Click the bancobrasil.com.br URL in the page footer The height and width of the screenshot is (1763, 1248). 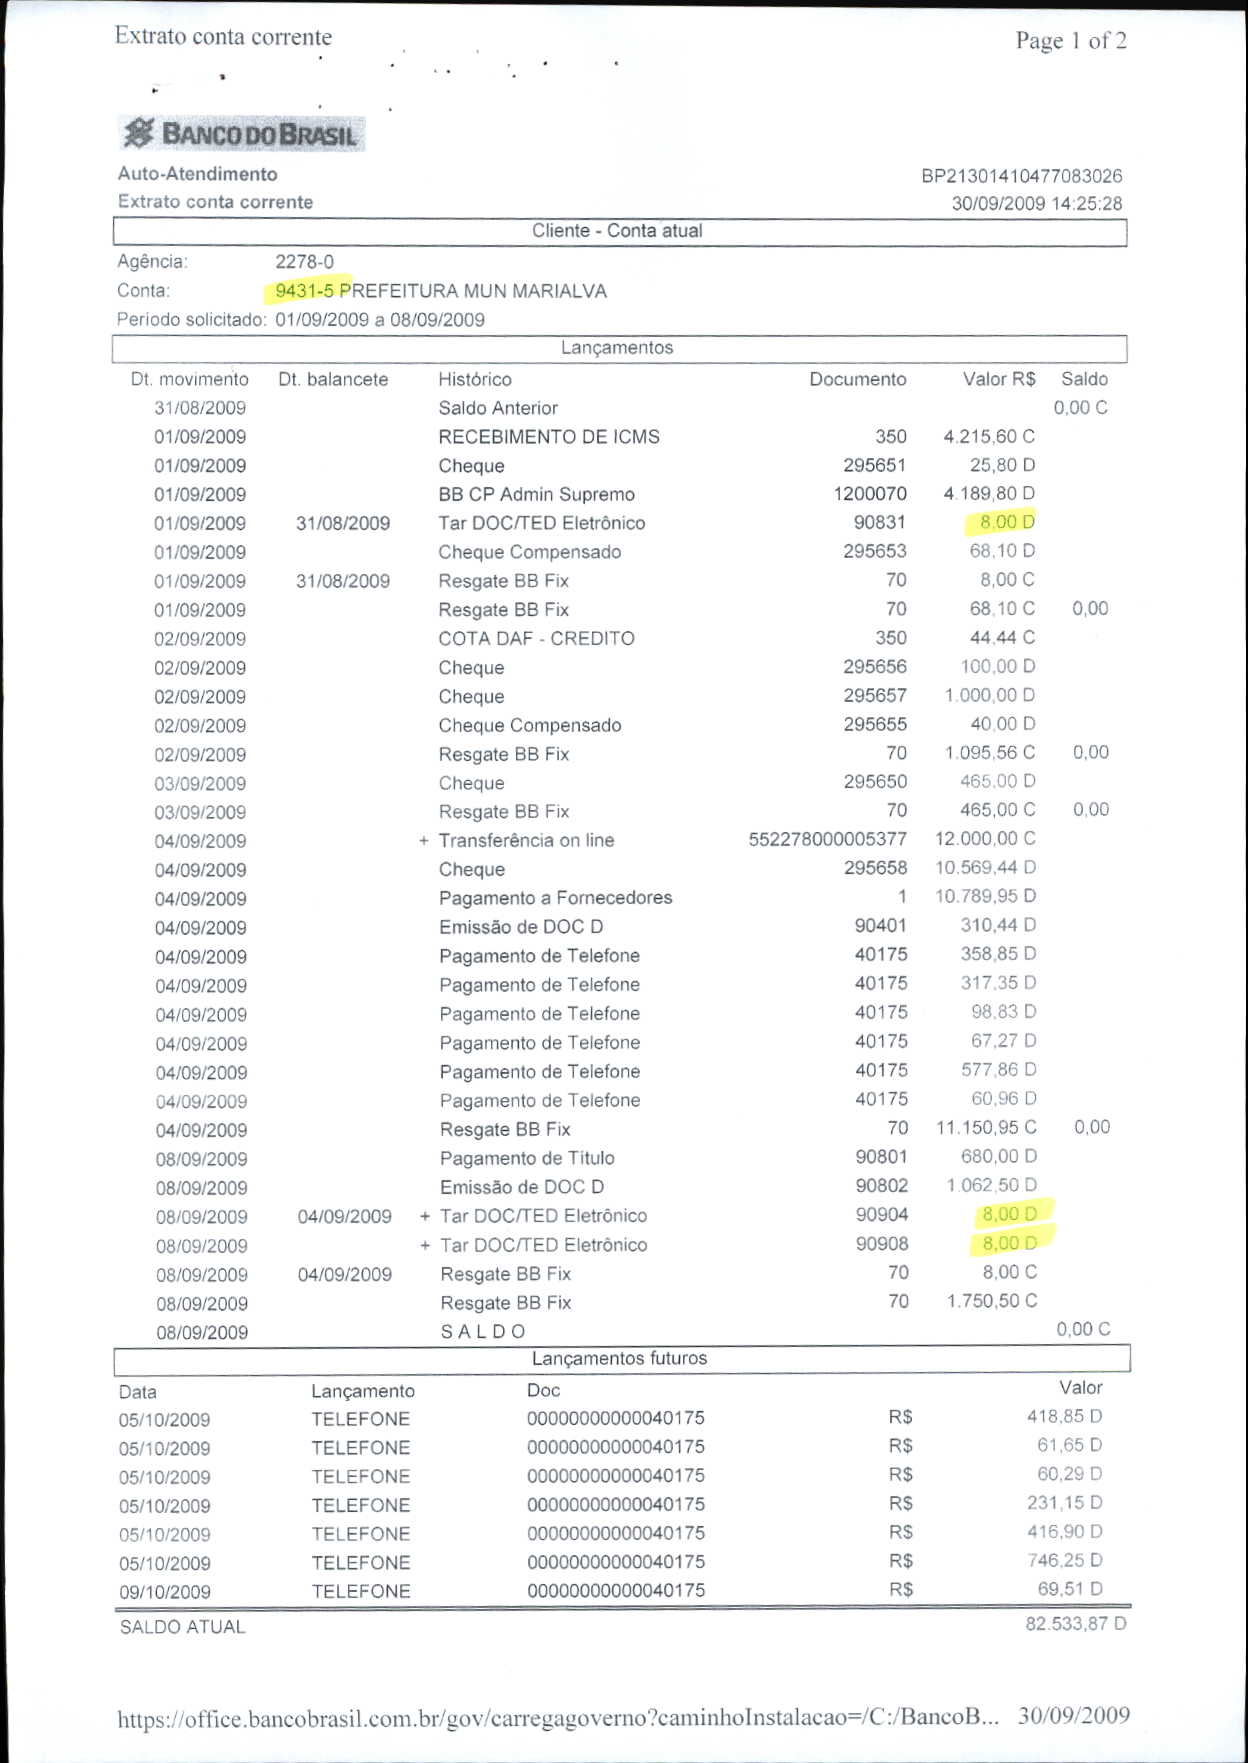point(558,1718)
